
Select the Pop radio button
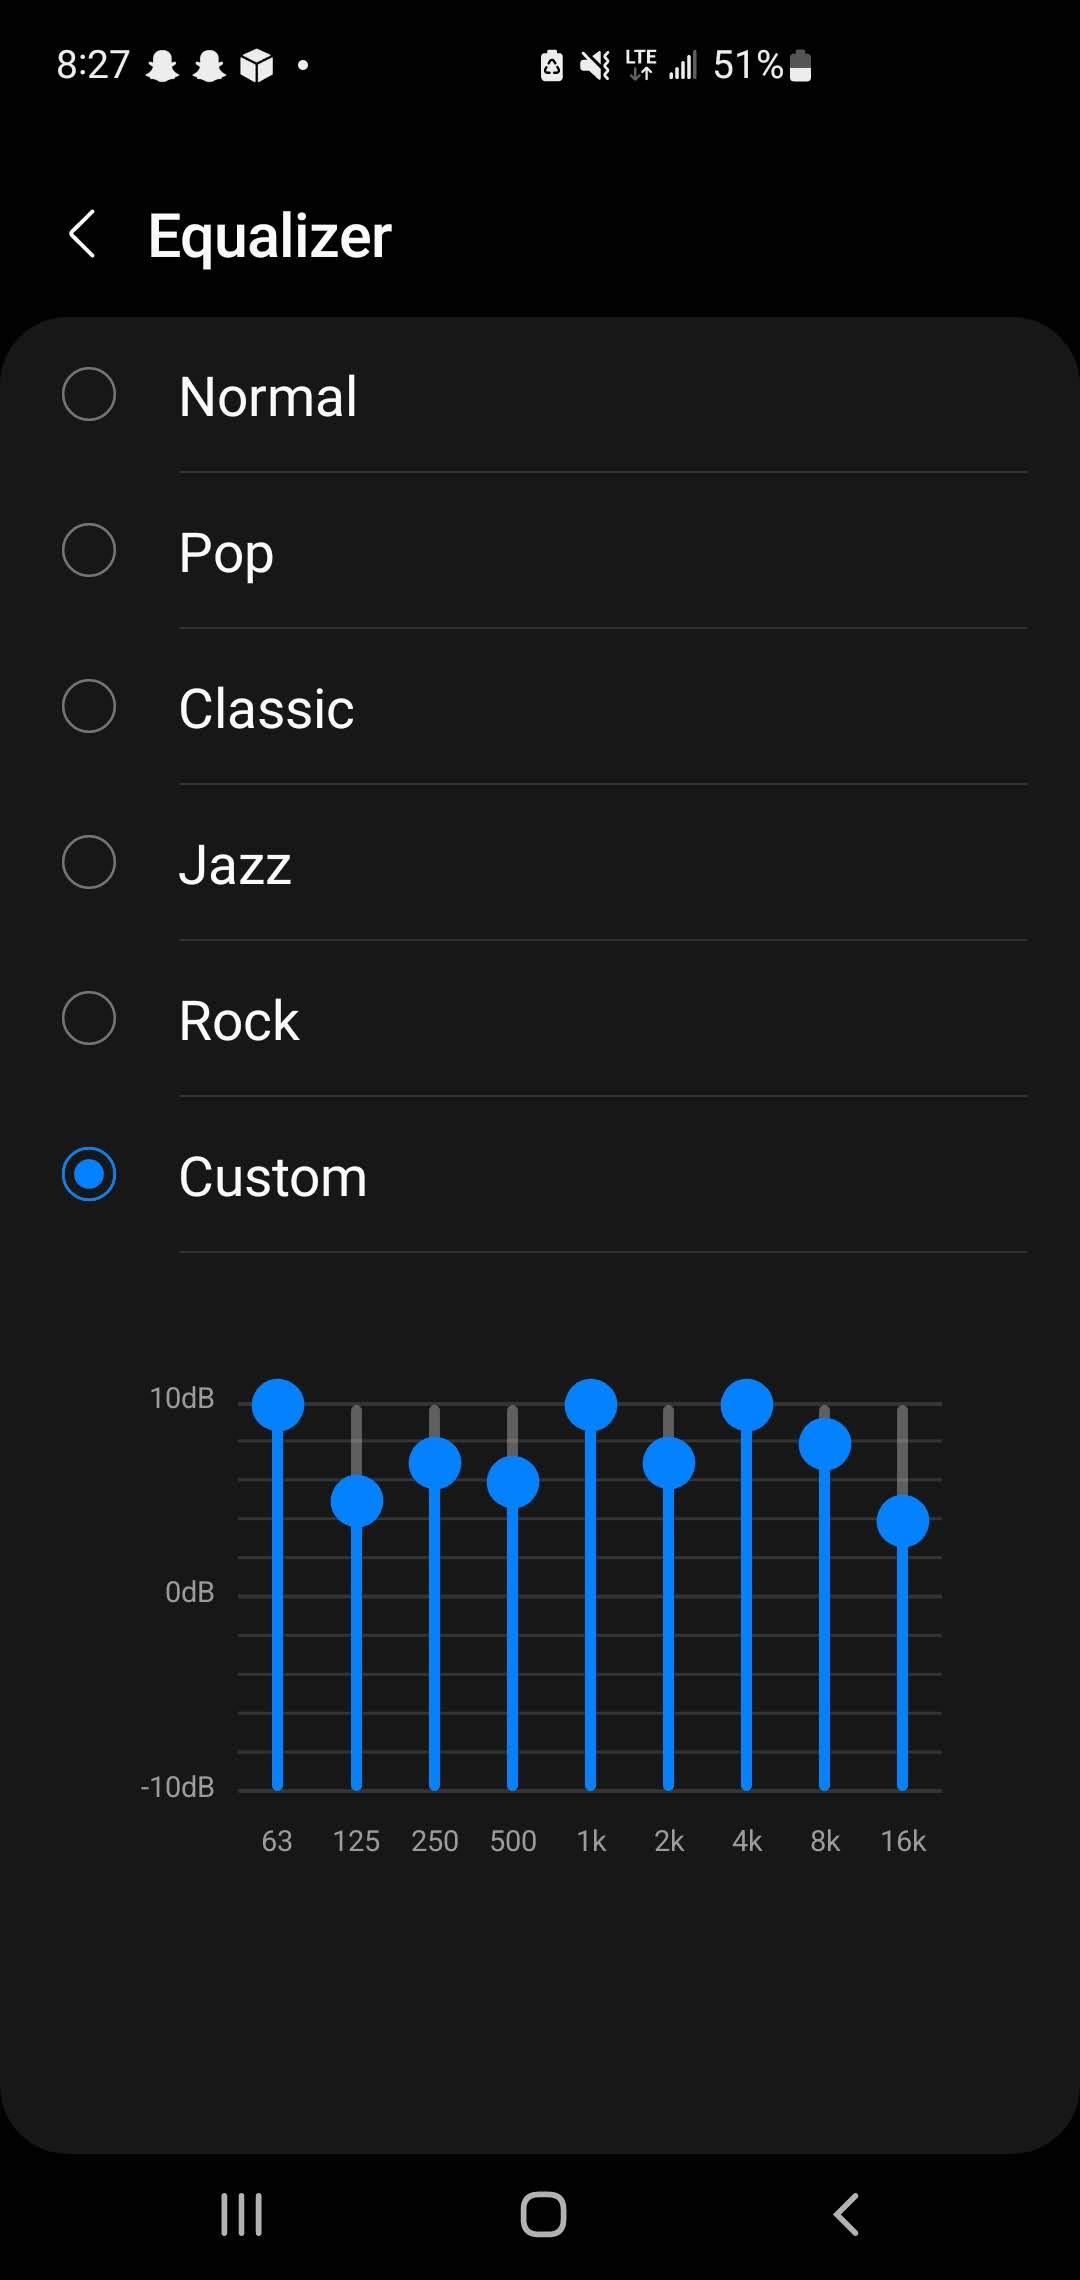[89, 550]
